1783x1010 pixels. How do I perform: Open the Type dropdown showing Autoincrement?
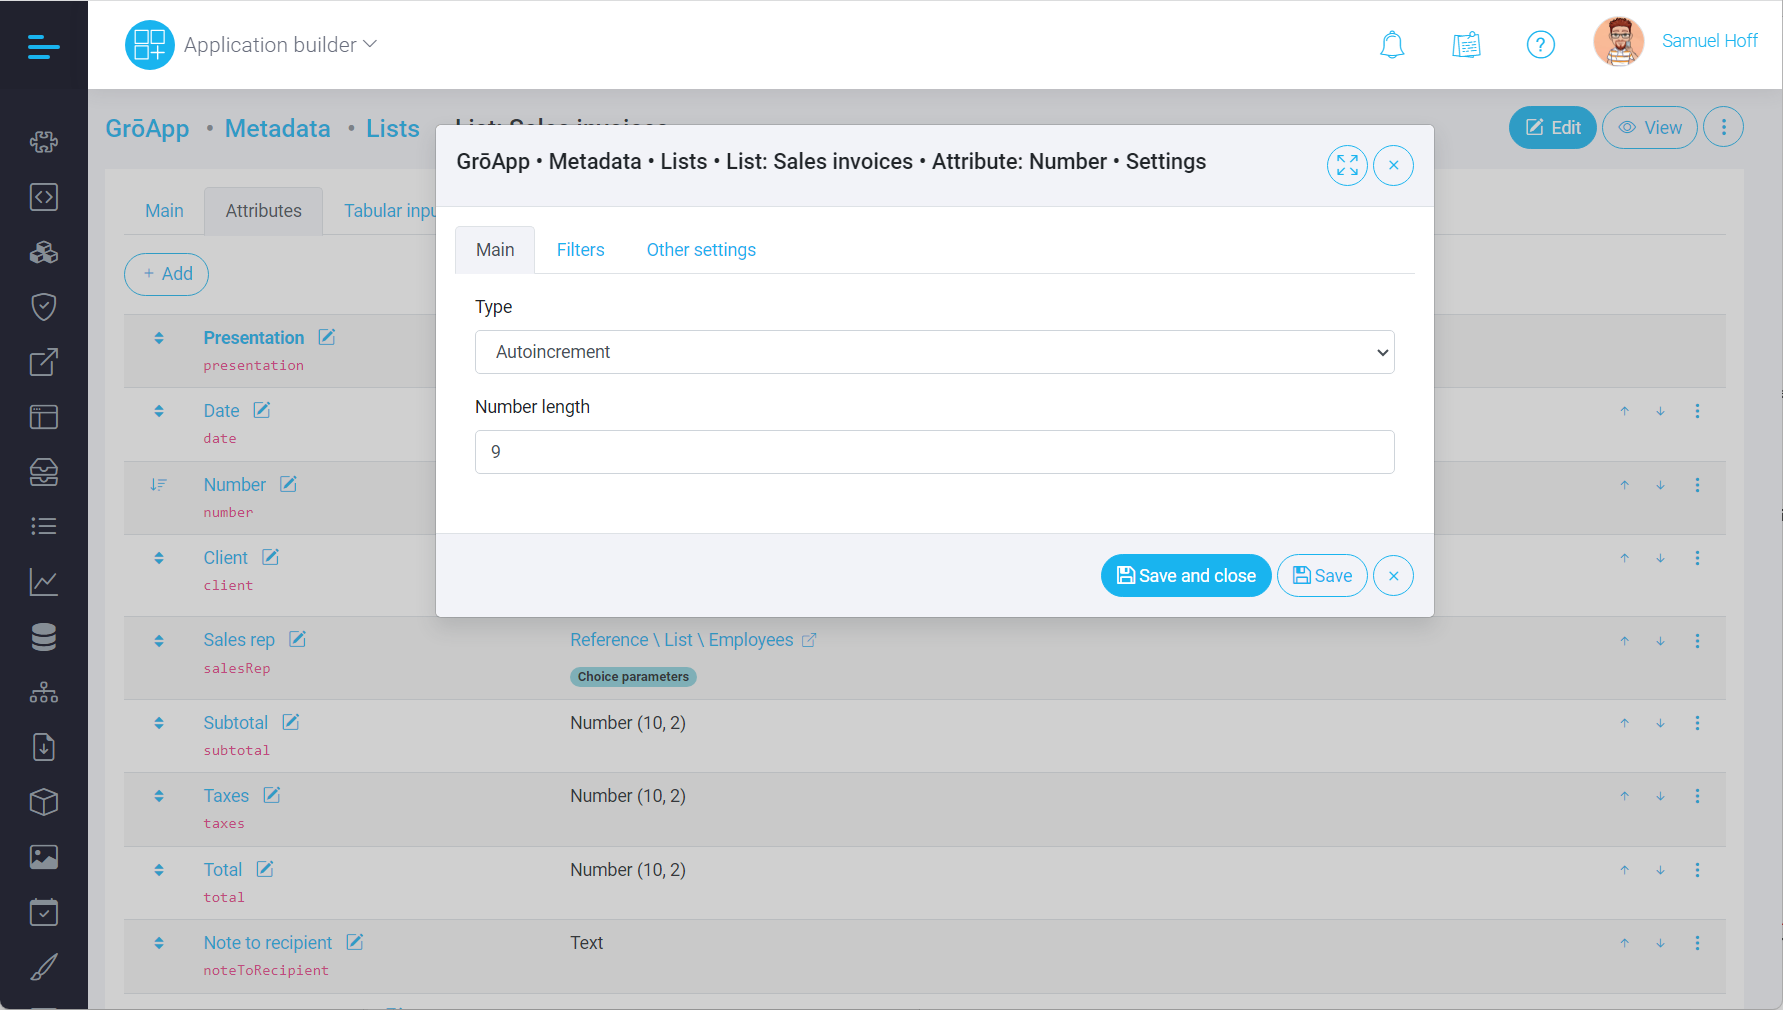pyautogui.click(x=934, y=352)
